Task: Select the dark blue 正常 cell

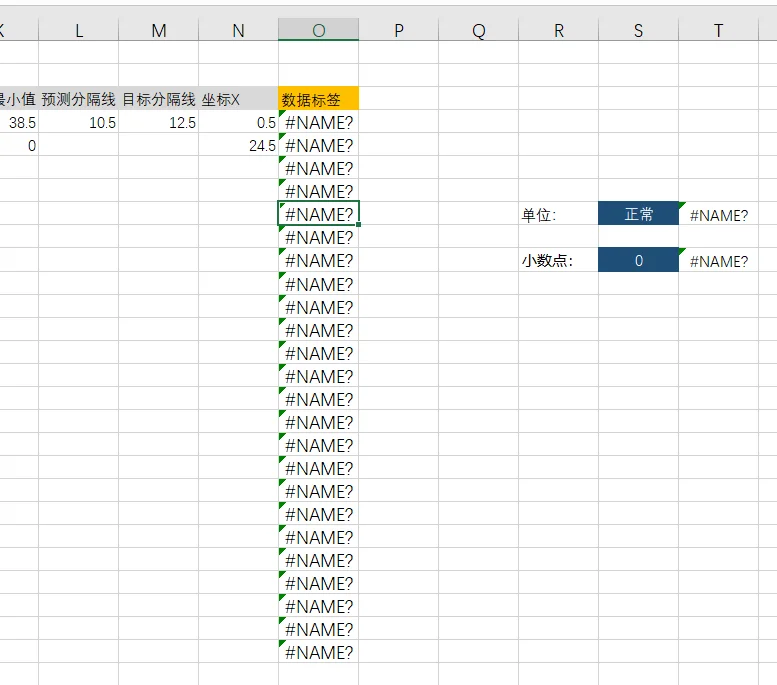Action: click(638, 214)
